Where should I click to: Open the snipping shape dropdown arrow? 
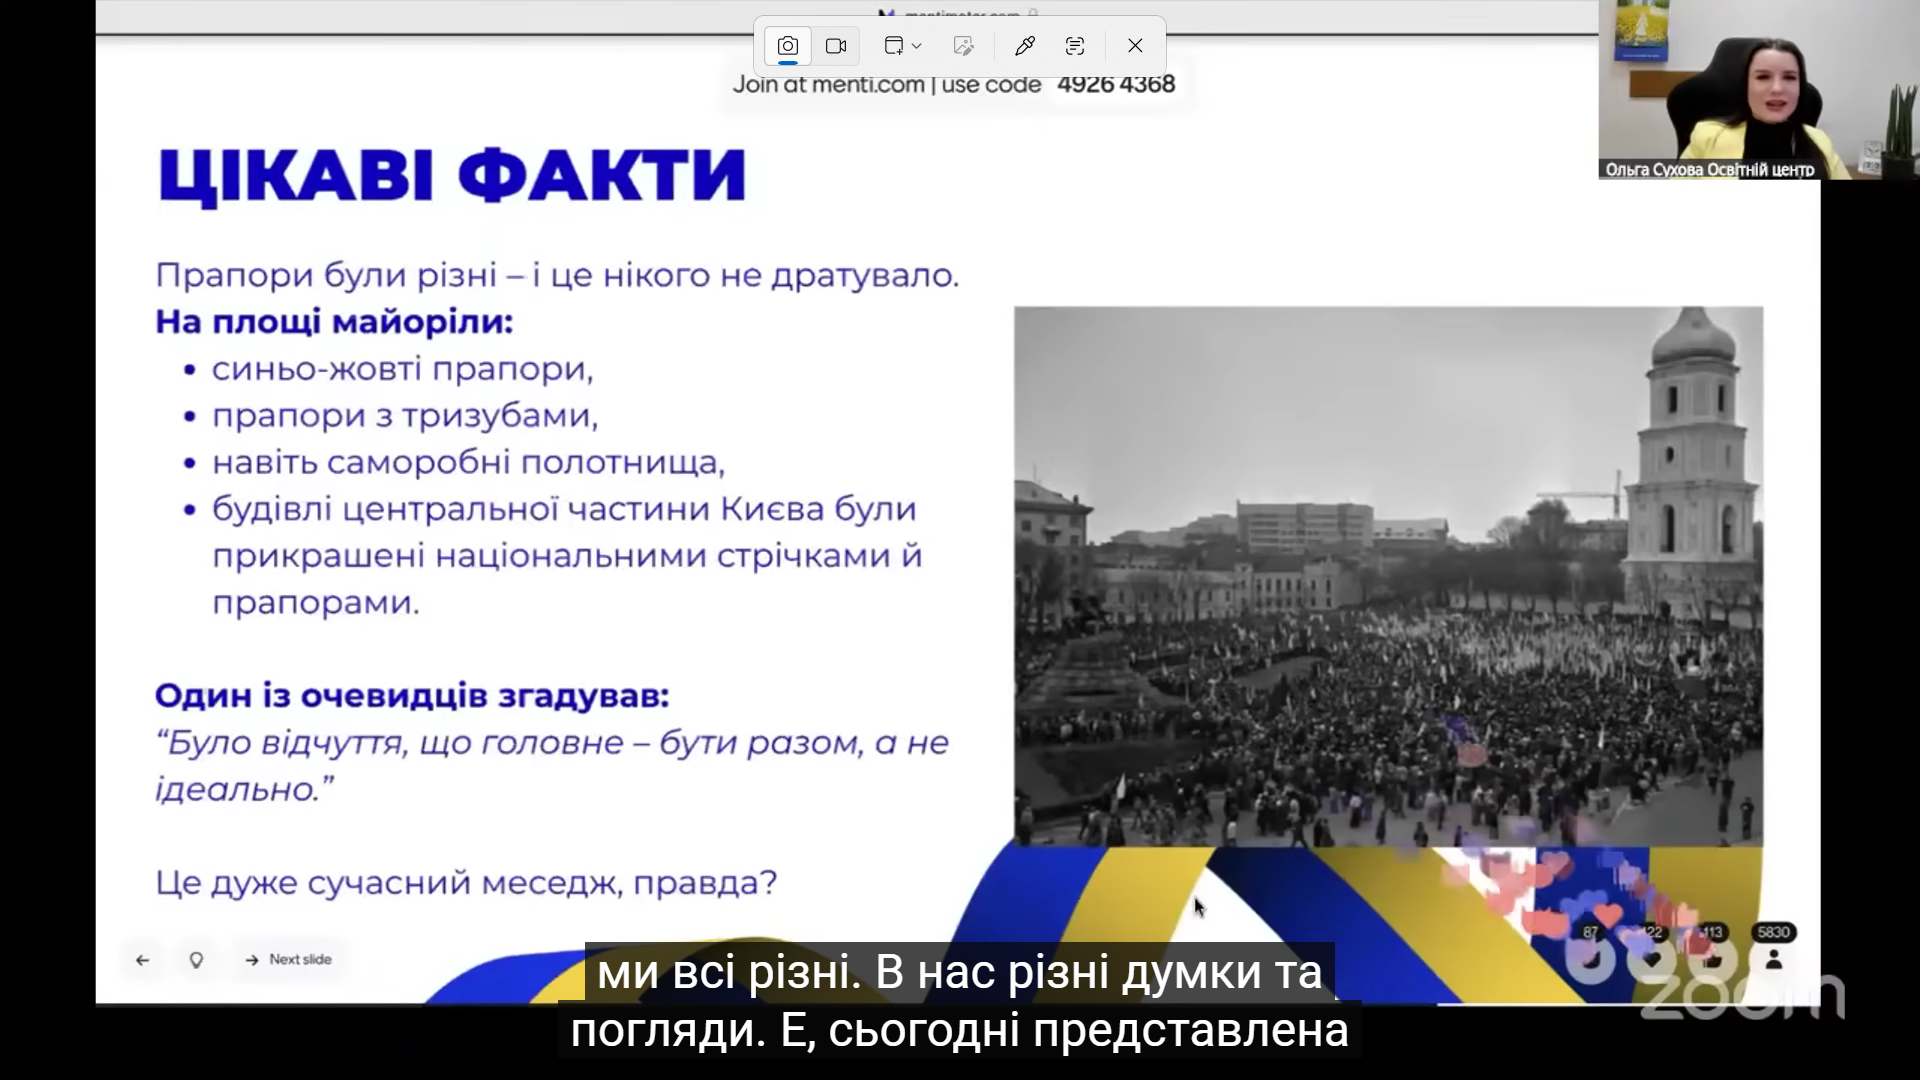tap(916, 46)
